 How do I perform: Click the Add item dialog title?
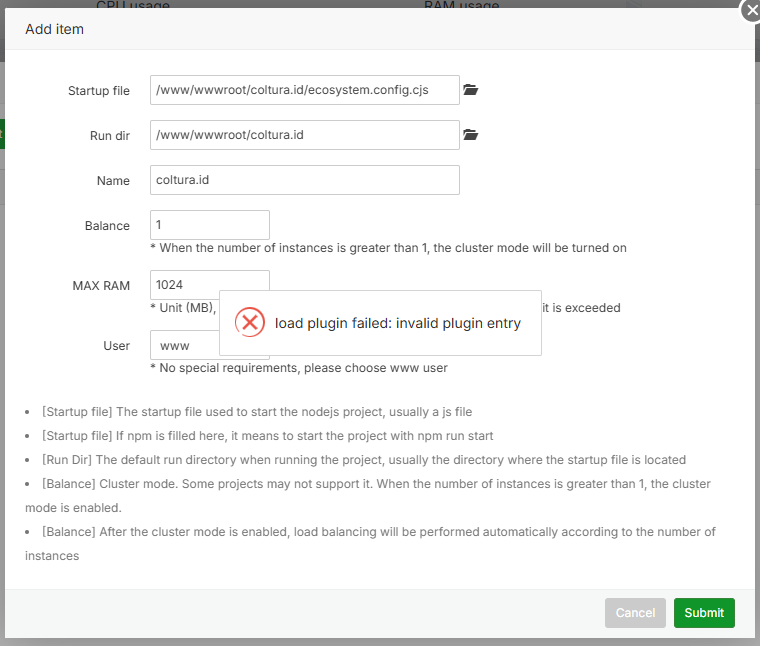point(54,29)
